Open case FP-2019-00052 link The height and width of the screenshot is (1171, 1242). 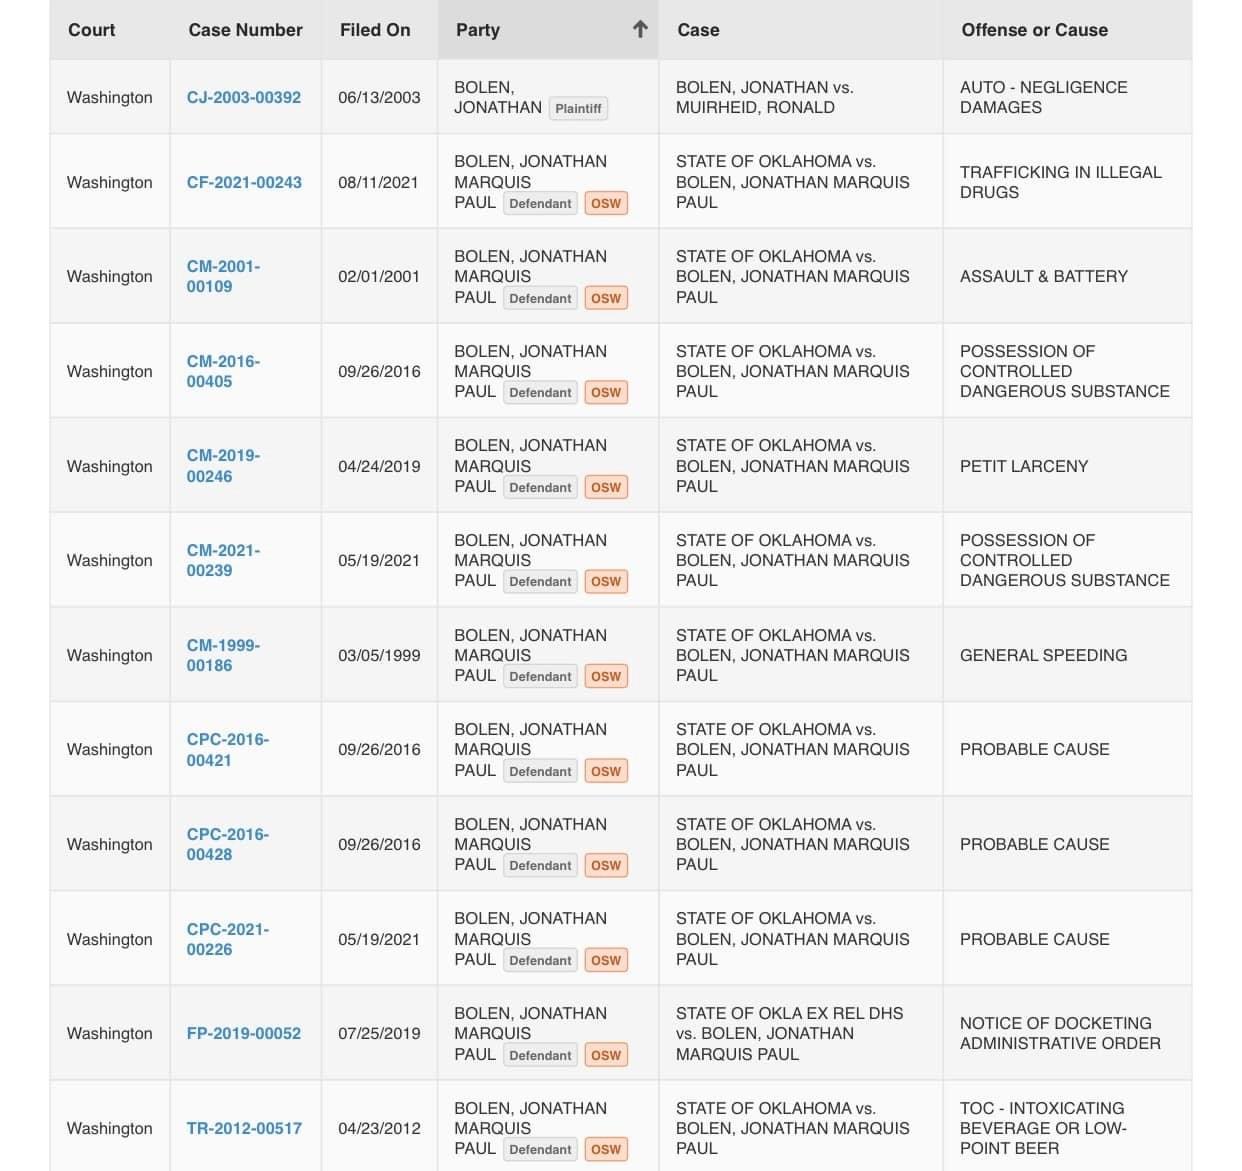pyautogui.click(x=244, y=1033)
